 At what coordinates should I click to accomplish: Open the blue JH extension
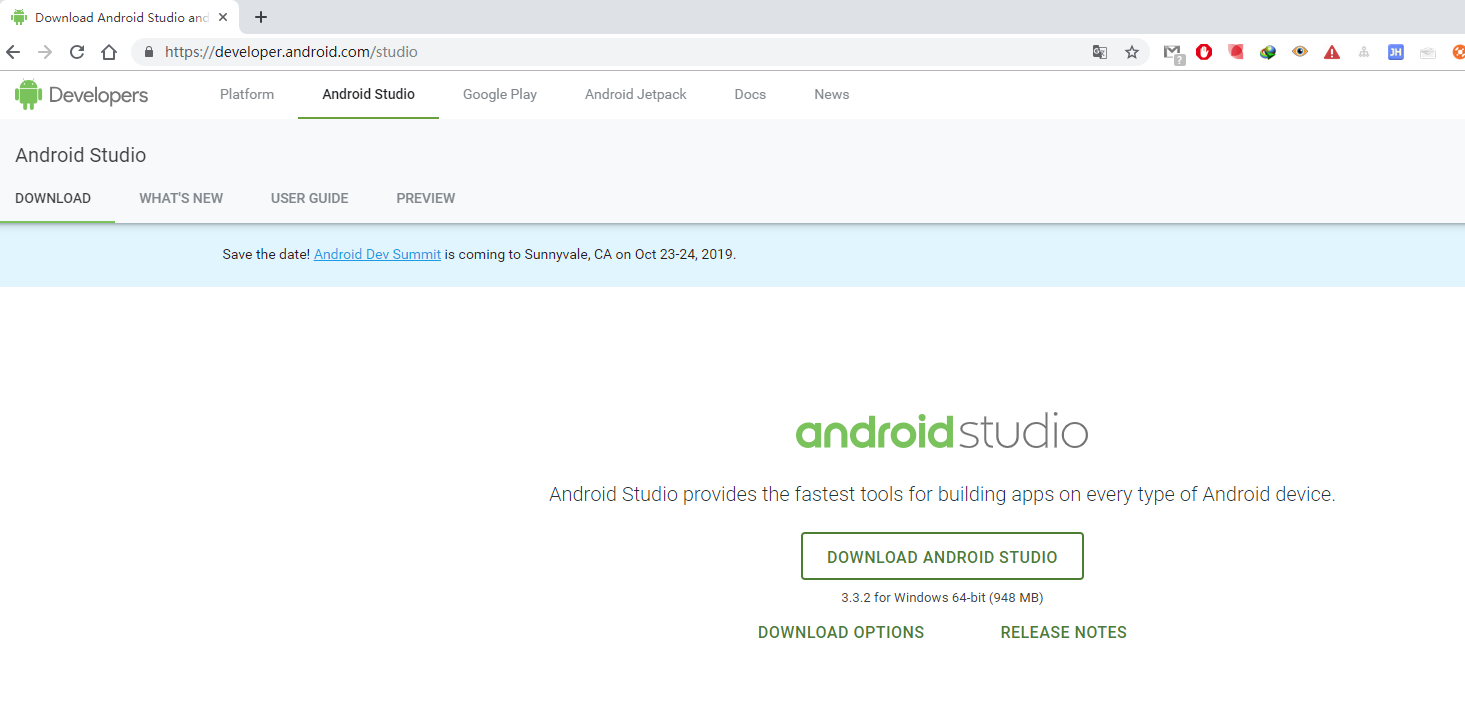pyautogui.click(x=1395, y=52)
